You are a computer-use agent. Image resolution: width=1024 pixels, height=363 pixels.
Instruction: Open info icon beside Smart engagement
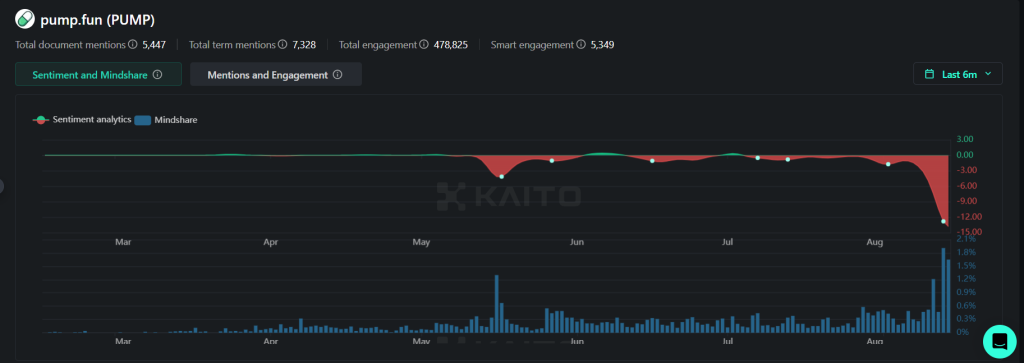pyautogui.click(x=581, y=44)
